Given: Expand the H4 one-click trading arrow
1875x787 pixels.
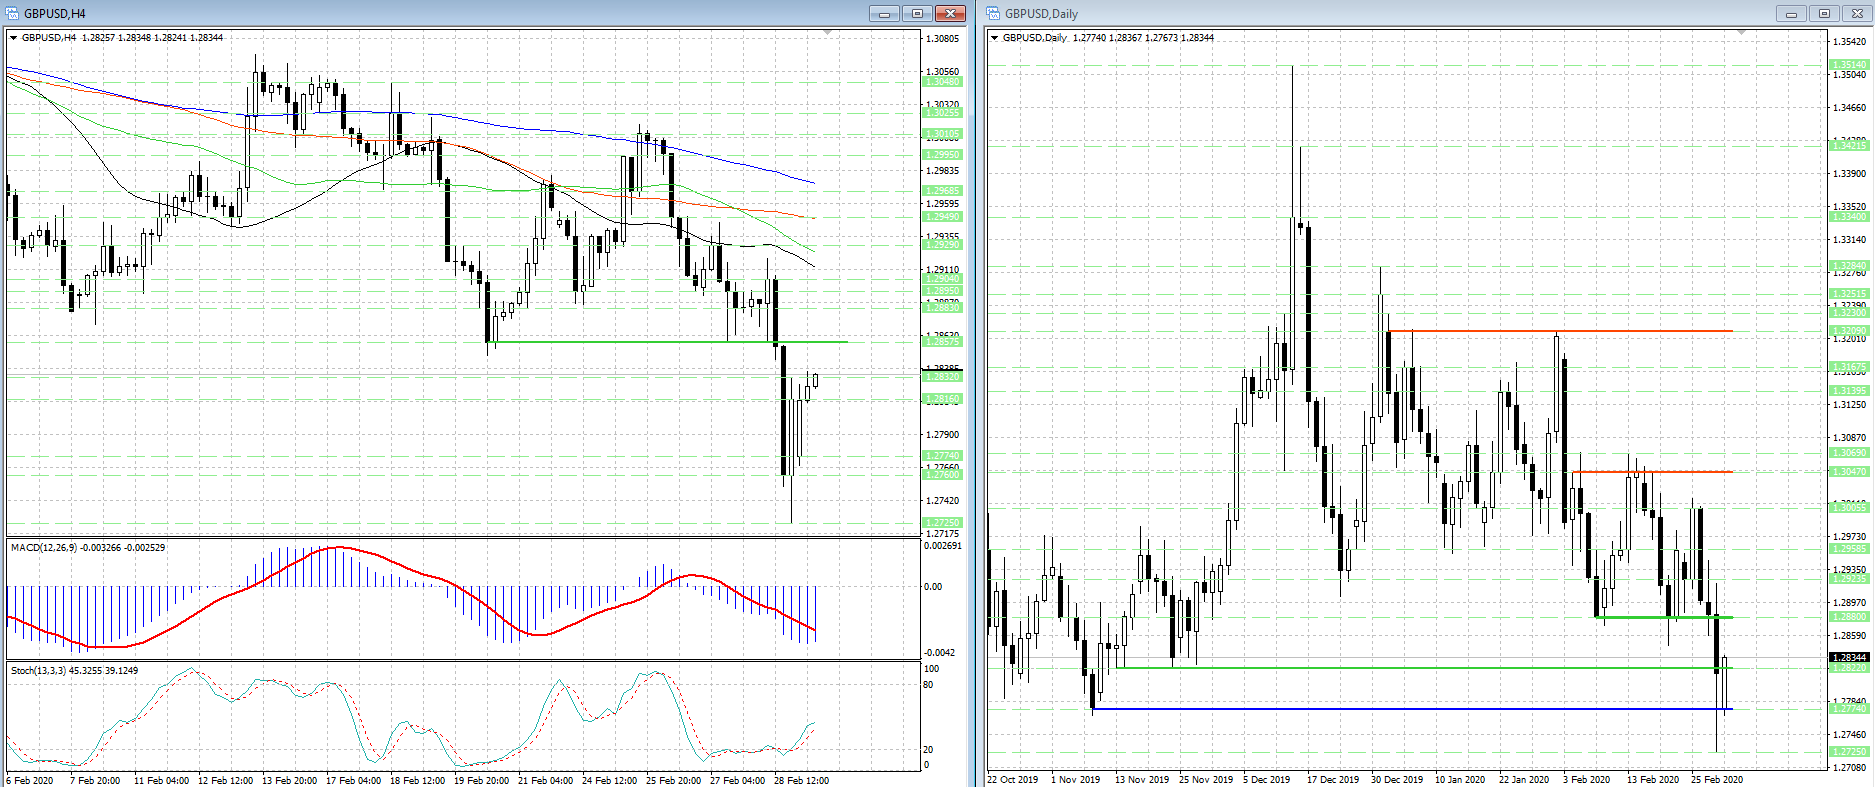Looking at the screenshot, I should (x=14, y=38).
